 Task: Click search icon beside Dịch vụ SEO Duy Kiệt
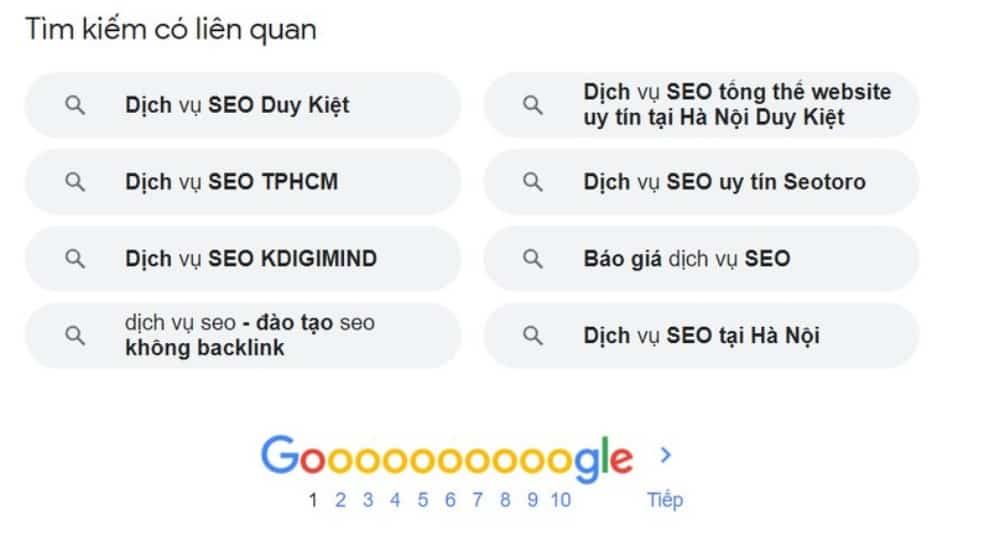[x=75, y=105]
